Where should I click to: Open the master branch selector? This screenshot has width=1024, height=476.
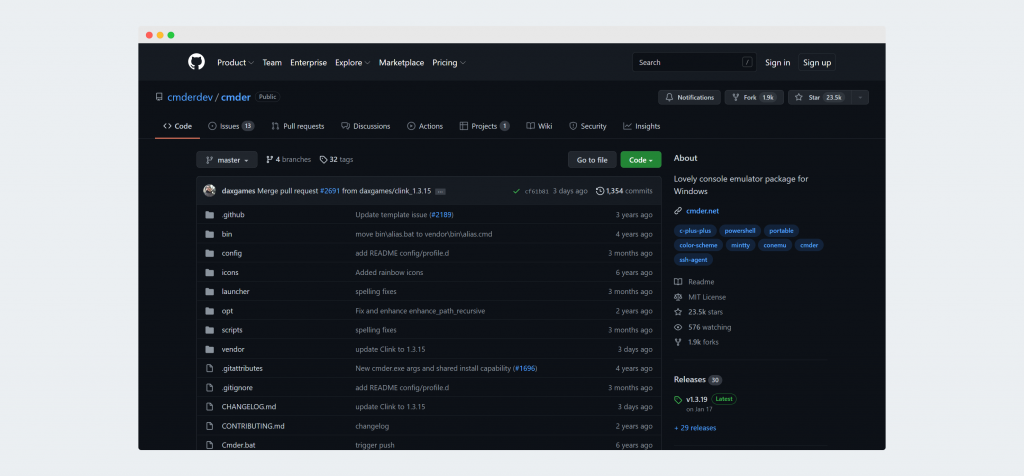click(227, 160)
